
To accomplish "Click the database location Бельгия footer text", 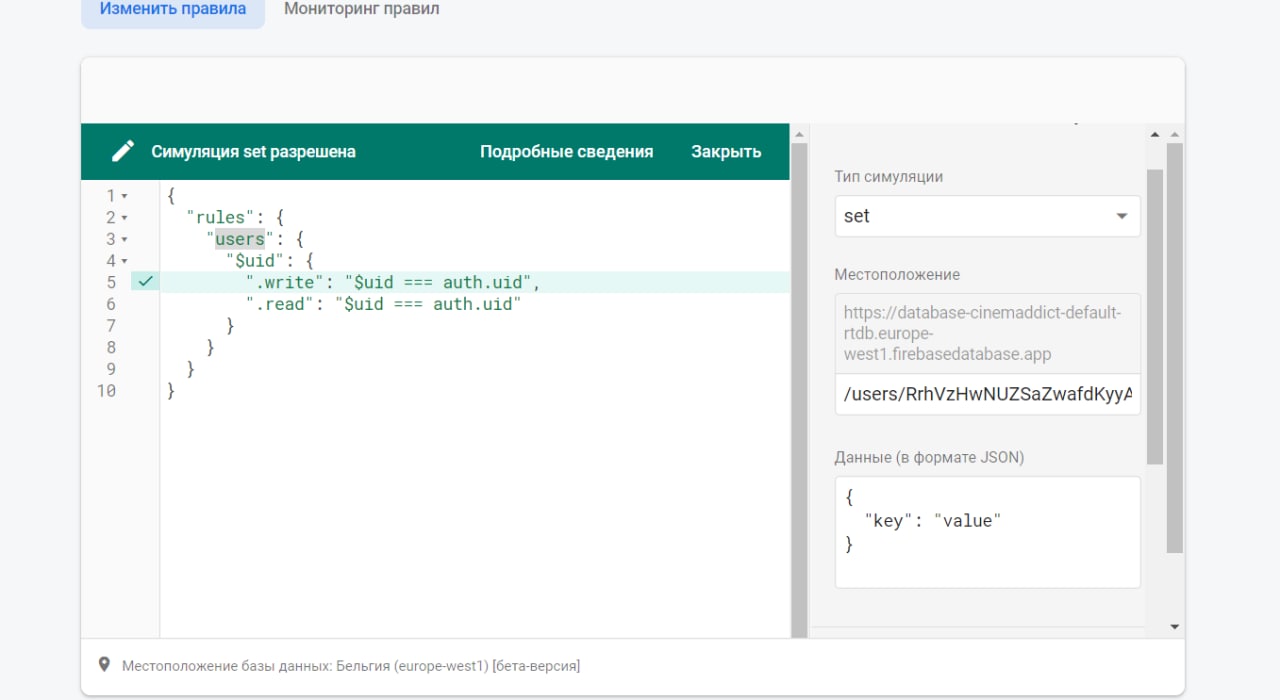I will click(351, 665).
